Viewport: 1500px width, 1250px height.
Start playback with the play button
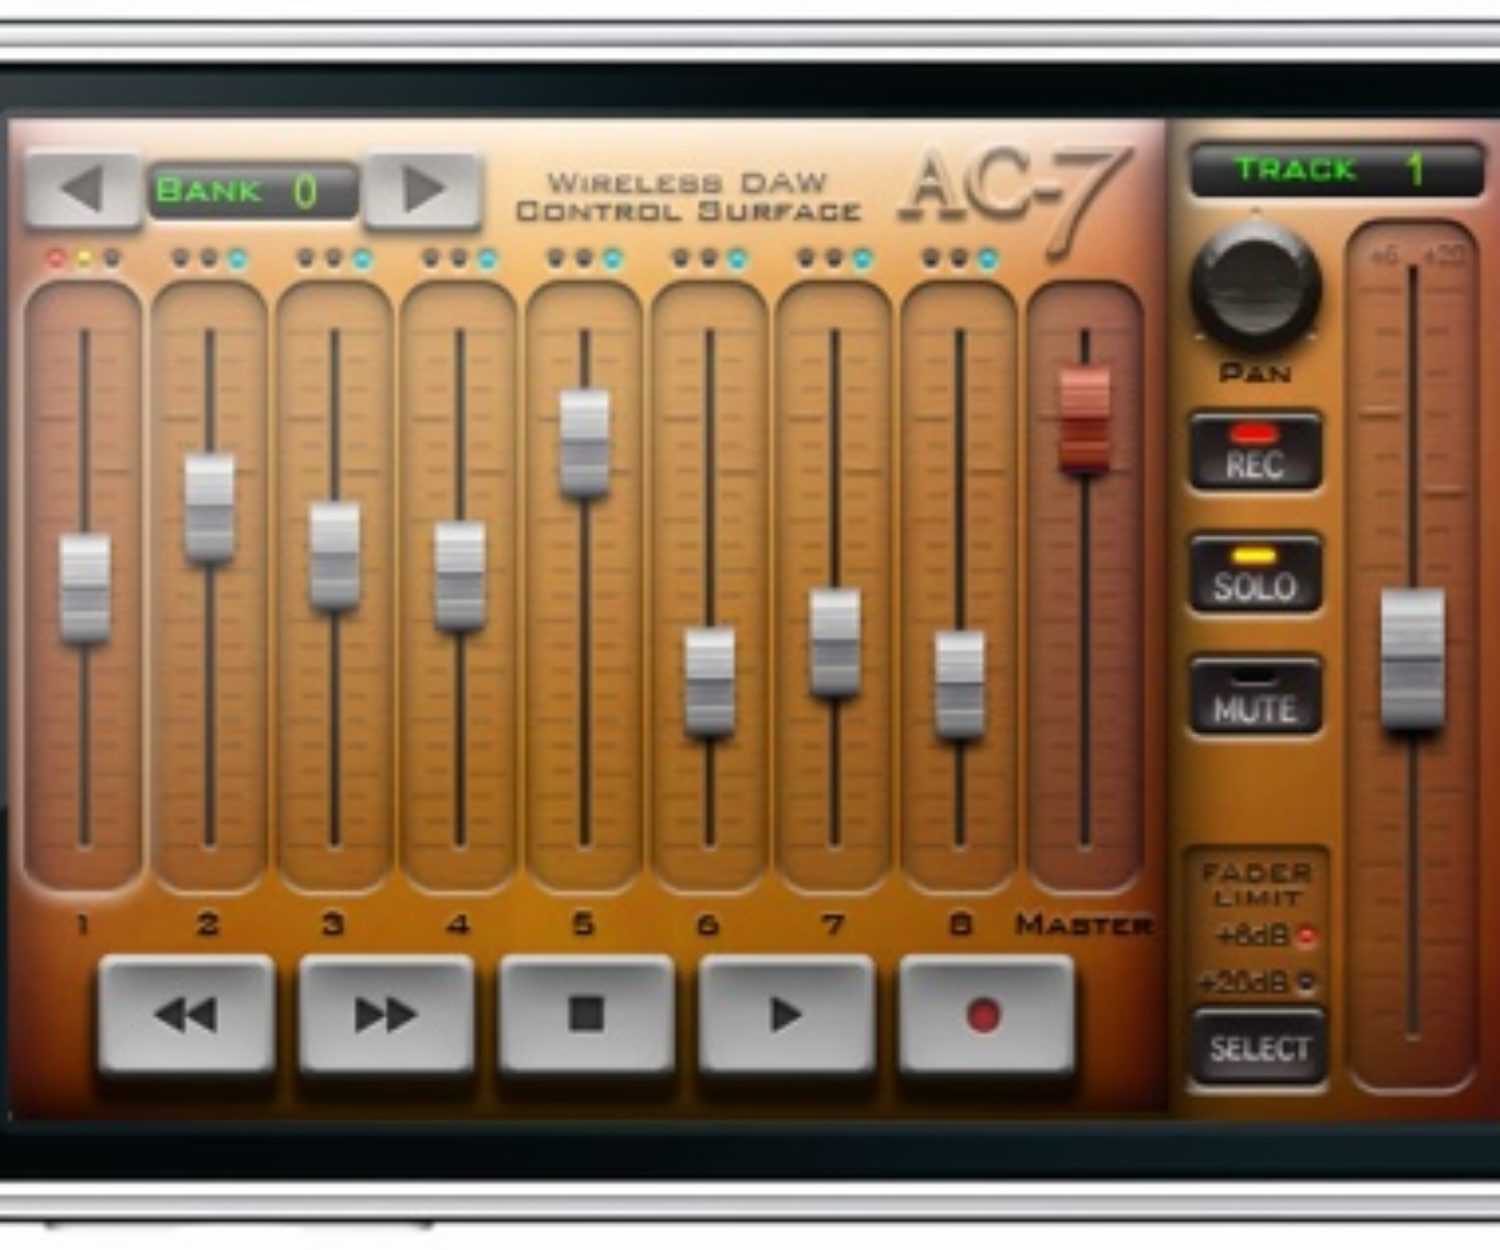786,1014
